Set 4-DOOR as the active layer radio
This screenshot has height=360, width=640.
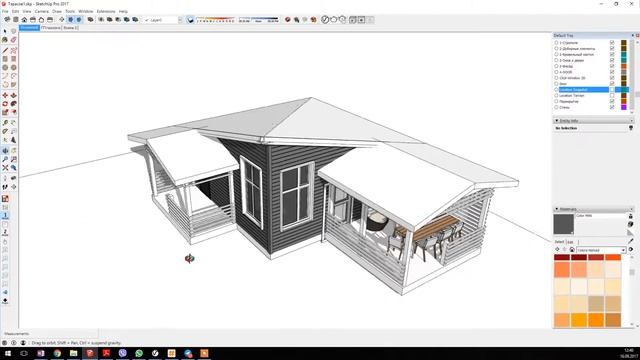(x=556, y=72)
